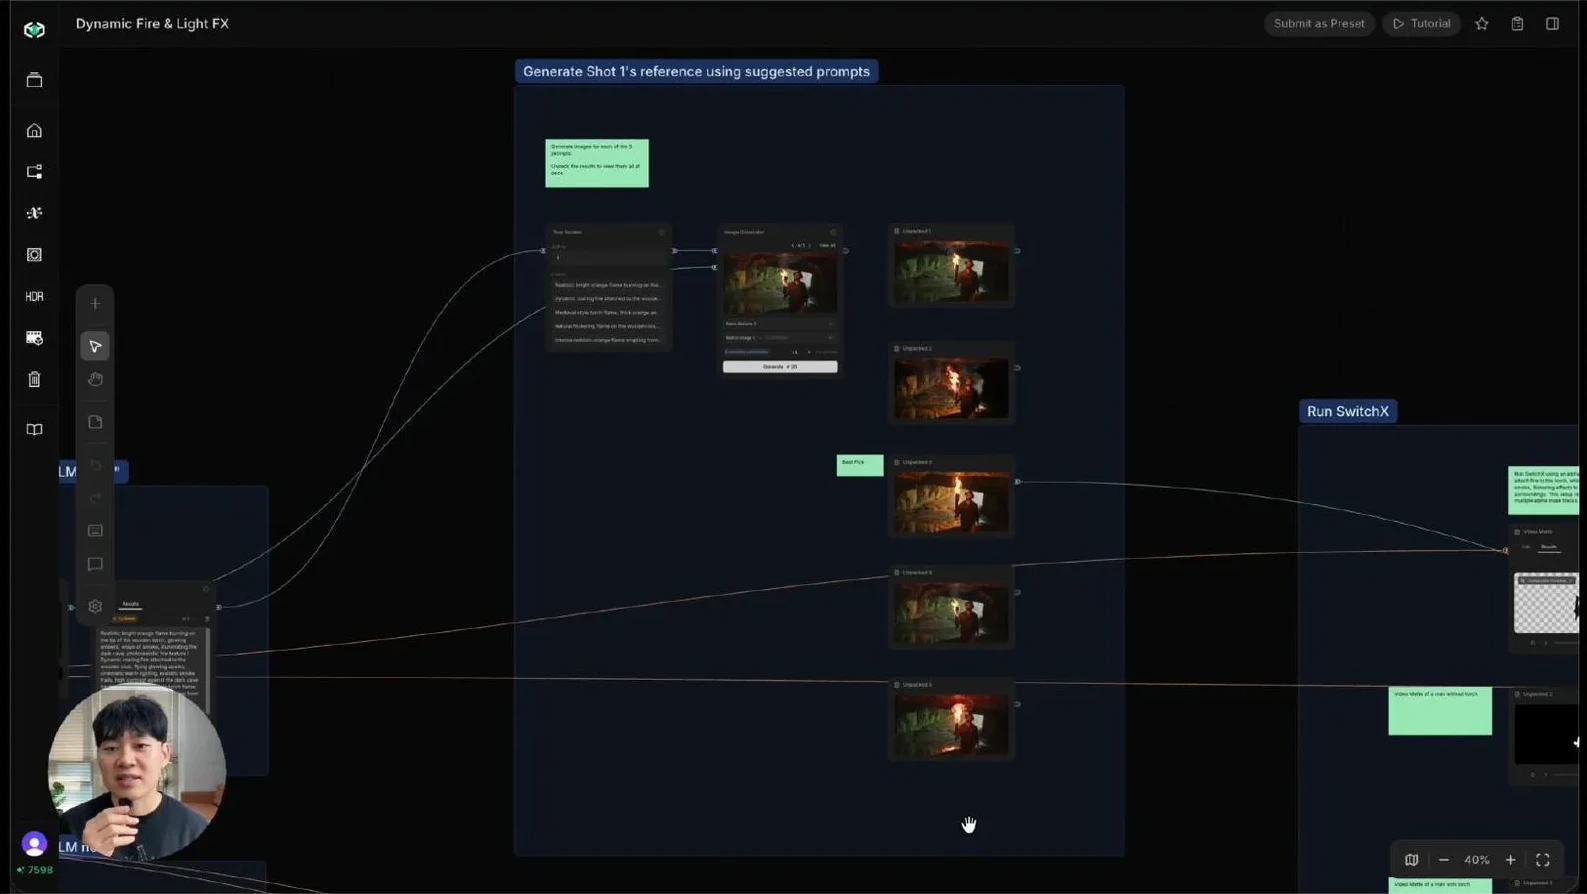Click the last prompt row in the Text Iterator node

tap(608, 340)
